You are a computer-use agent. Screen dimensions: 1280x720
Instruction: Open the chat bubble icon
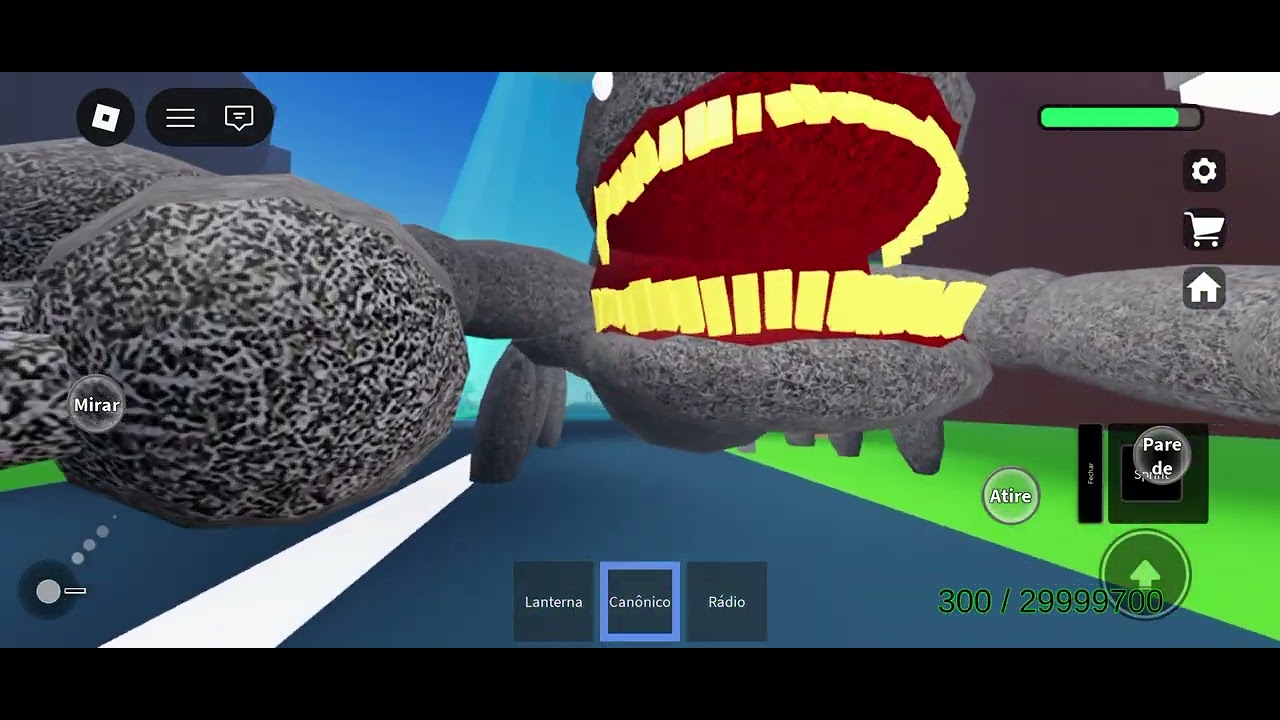click(238, 118)
